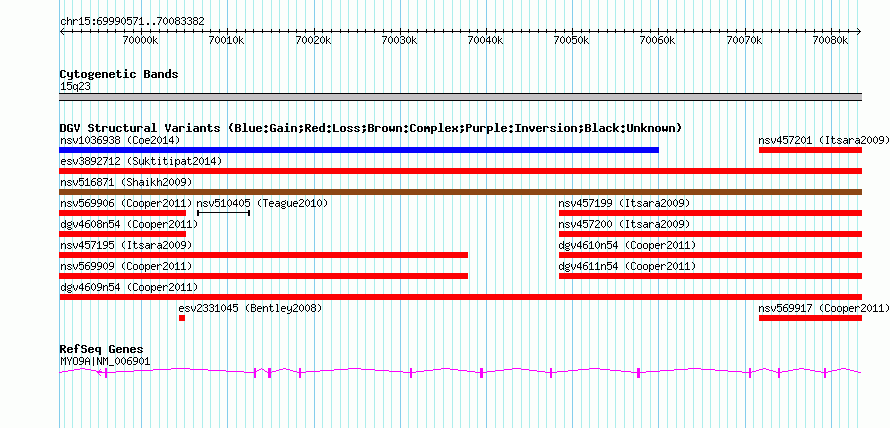Click the red bar under nsv457200
Viewport: 890px width, 428px height.
point(711,234)
